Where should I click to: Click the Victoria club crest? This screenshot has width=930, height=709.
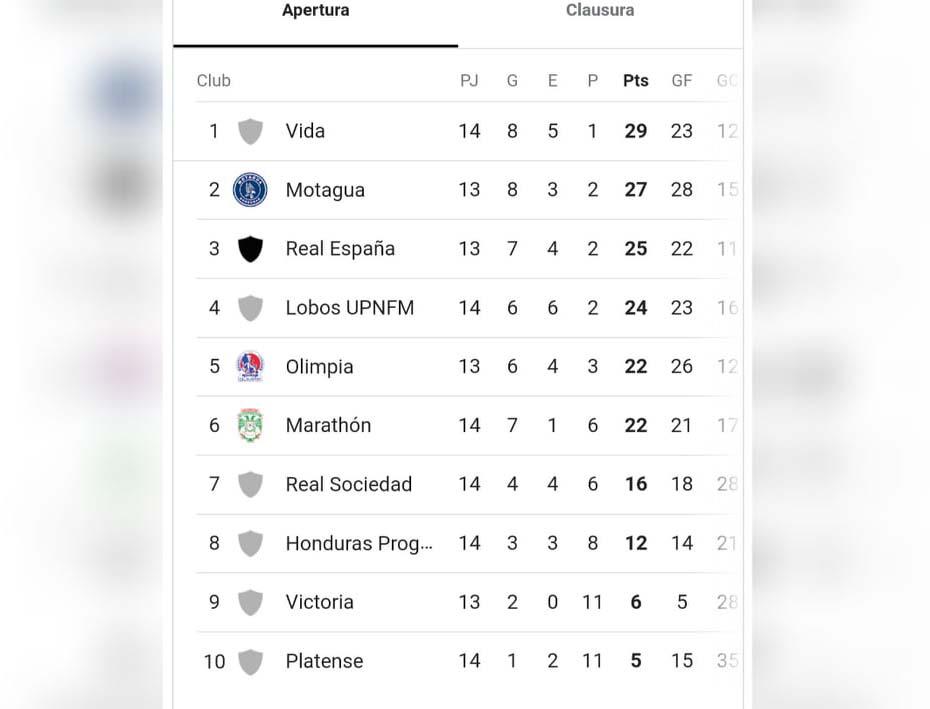(249, 602)
